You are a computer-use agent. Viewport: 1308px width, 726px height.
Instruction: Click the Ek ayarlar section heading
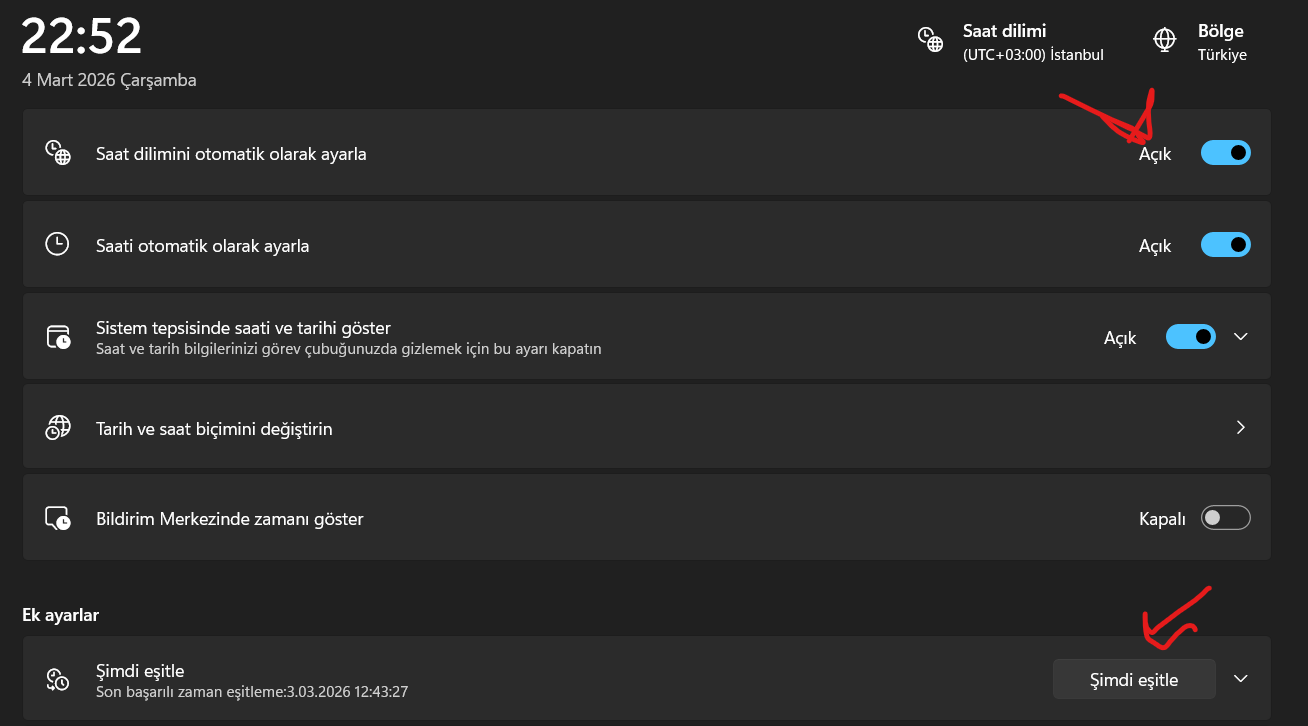coord(60,615)
